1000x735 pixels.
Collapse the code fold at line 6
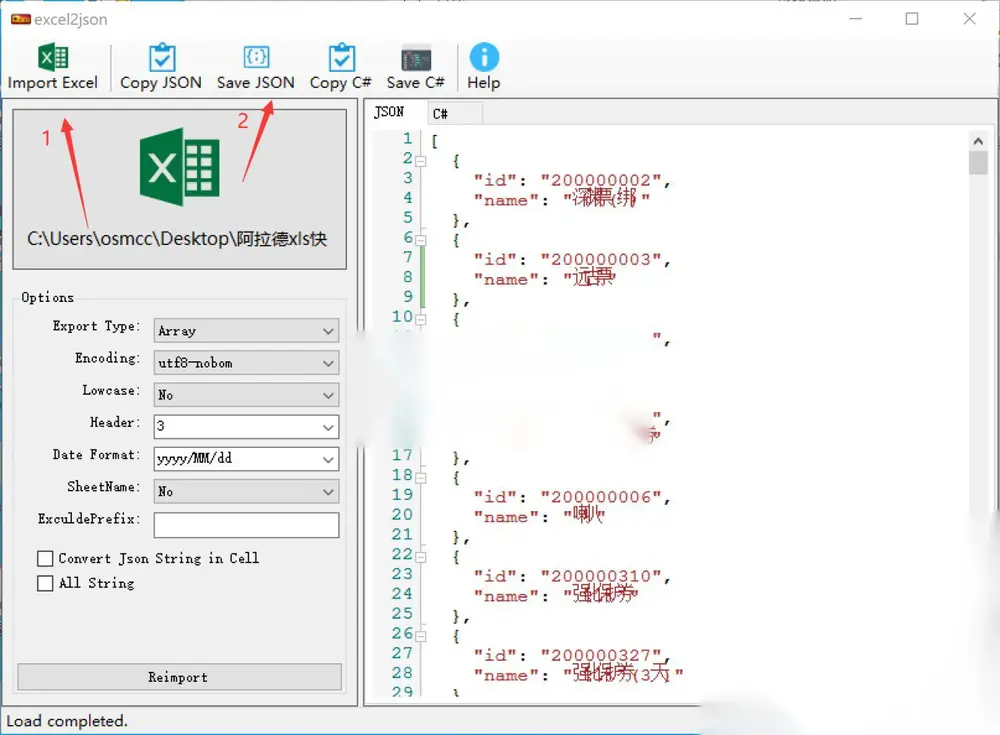point(421,241)
